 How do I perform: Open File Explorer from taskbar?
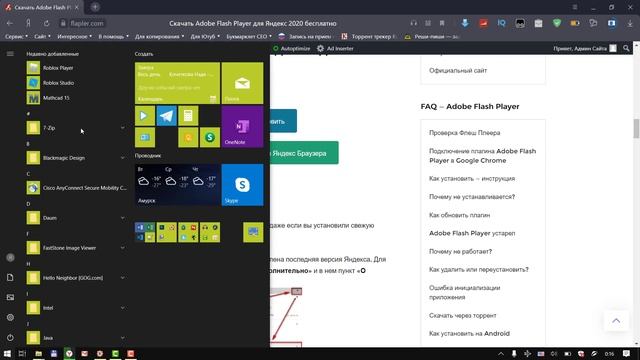[38, 353]
